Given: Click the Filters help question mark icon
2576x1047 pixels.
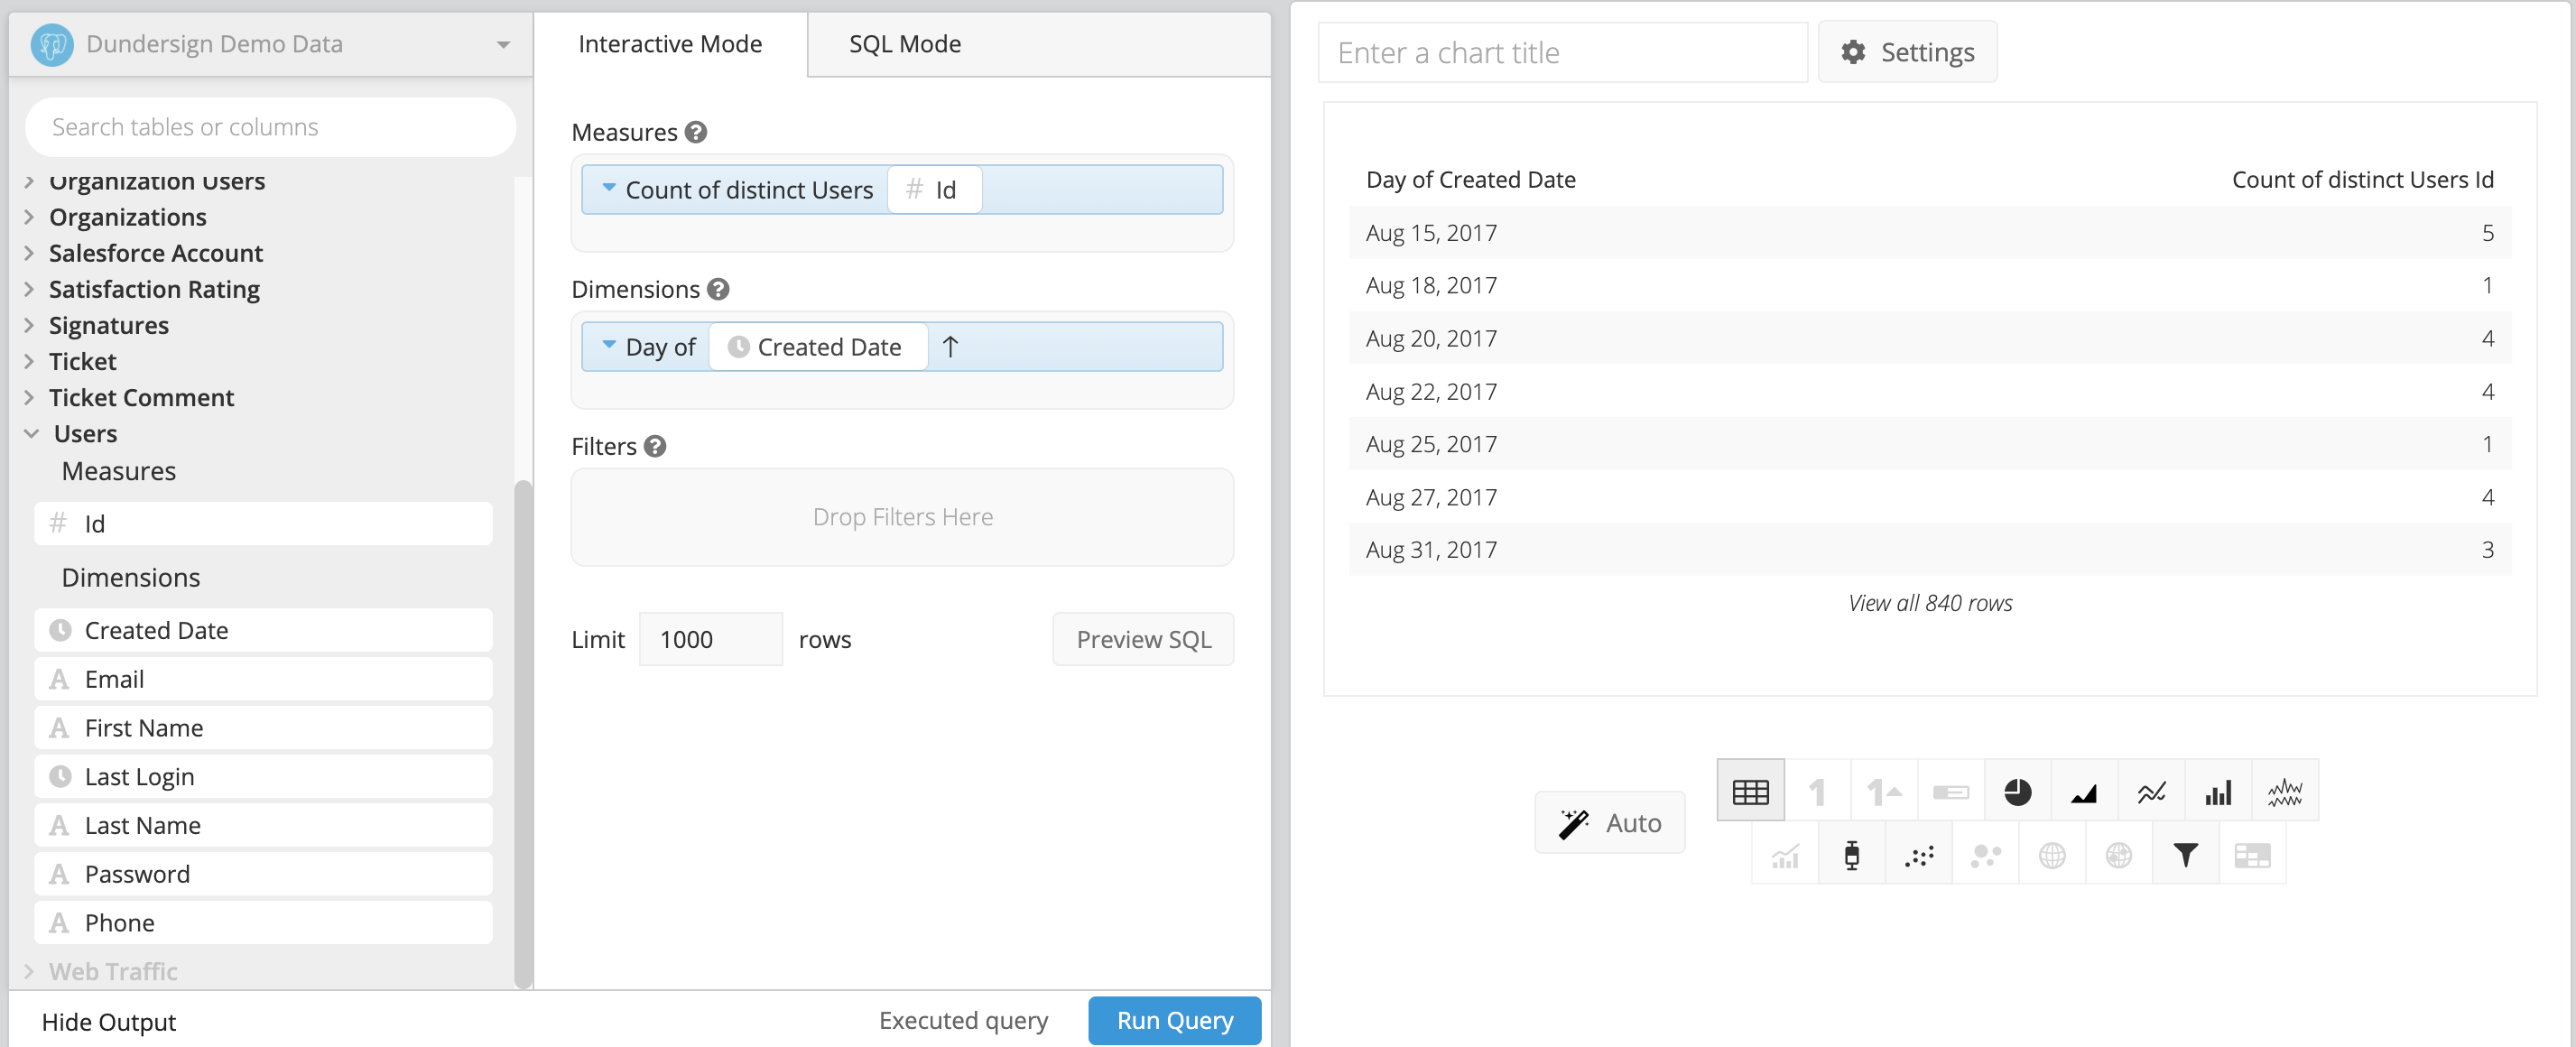Looking at the screenshot, I should (x=655, y=446).
